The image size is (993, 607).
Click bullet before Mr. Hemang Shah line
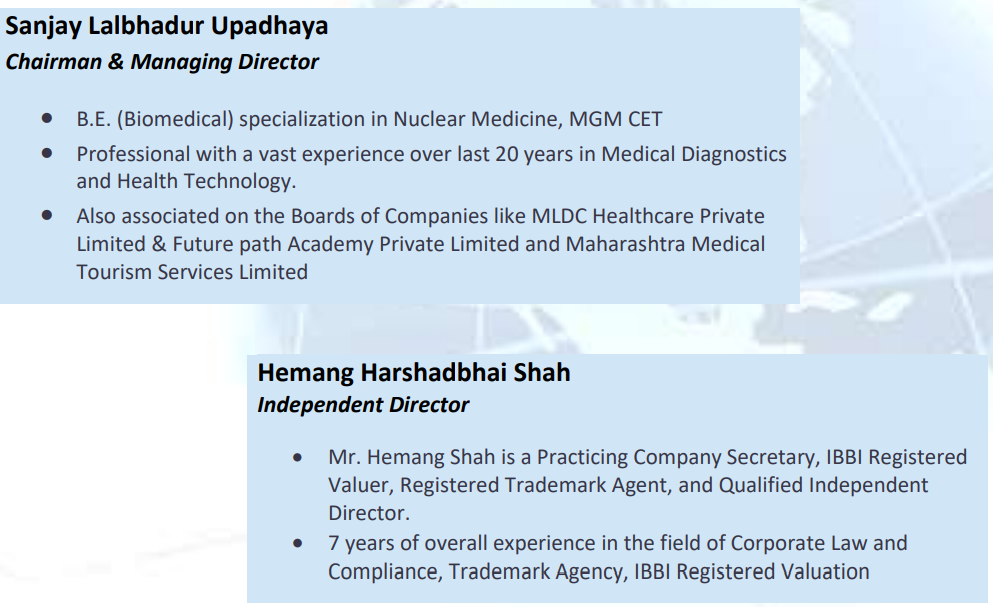[x=298, y=457]
